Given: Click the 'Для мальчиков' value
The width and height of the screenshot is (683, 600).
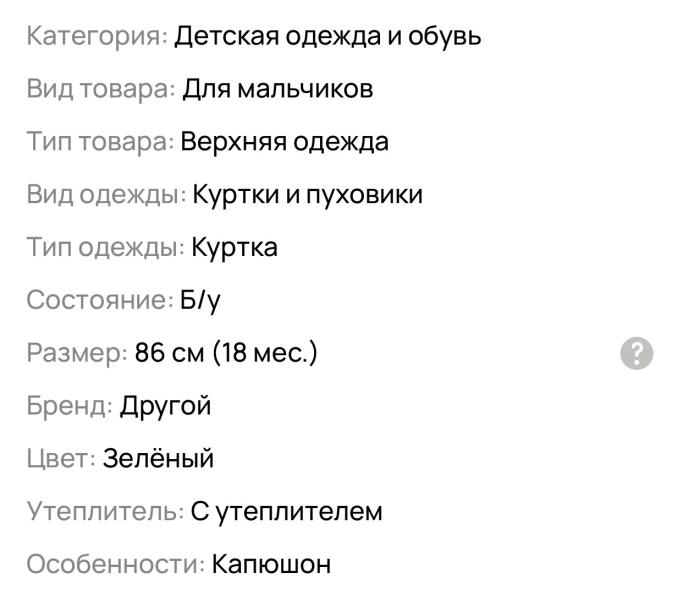Looking at the screenshot, I should 278,89.
